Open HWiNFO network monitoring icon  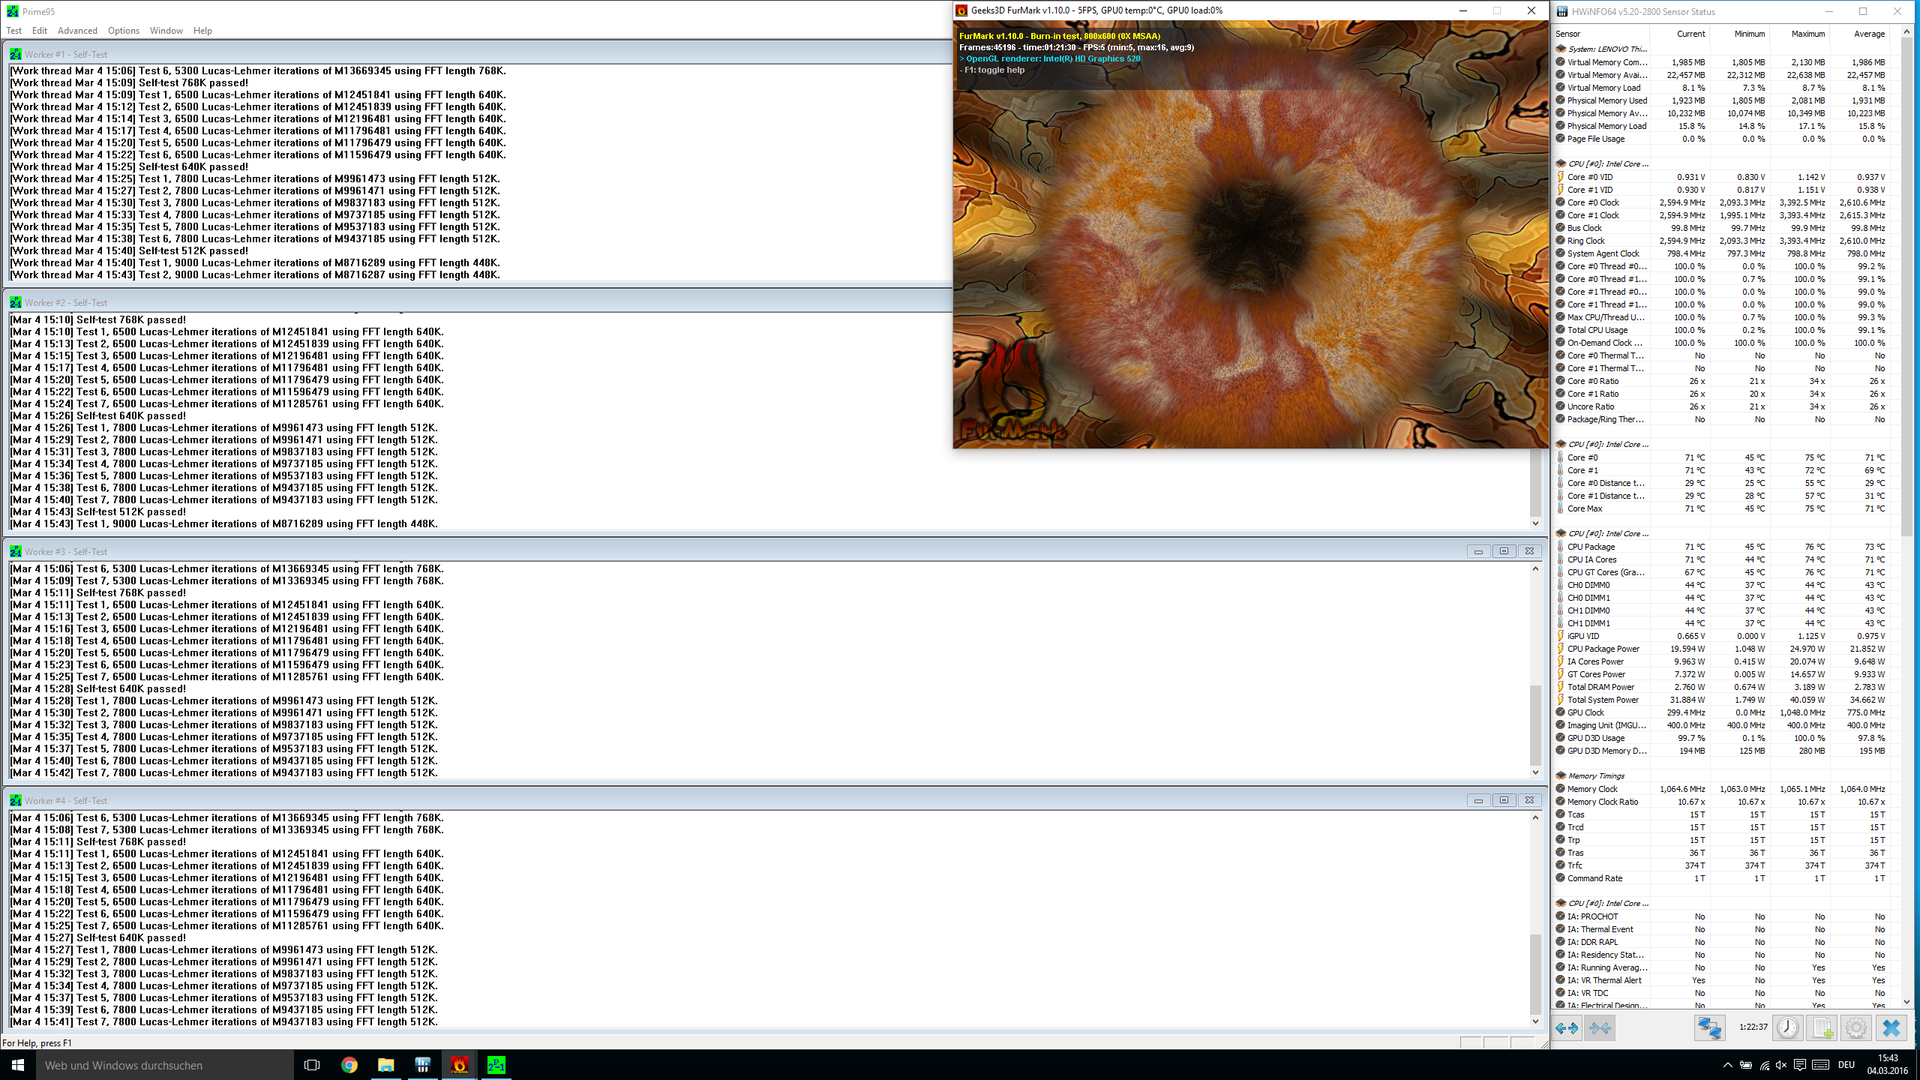[x=1709, y=1027]
